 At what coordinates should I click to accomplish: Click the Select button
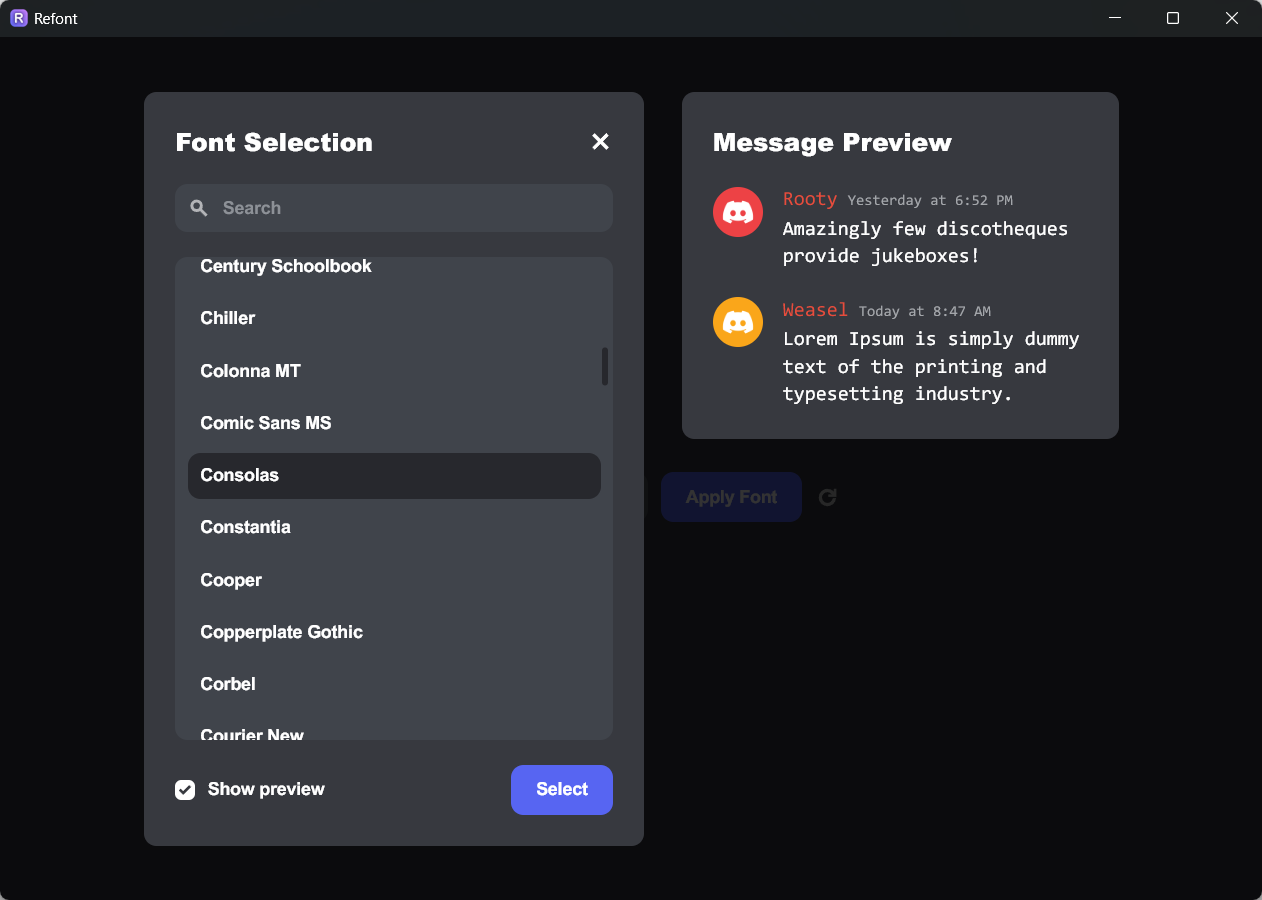coord(561,789)
